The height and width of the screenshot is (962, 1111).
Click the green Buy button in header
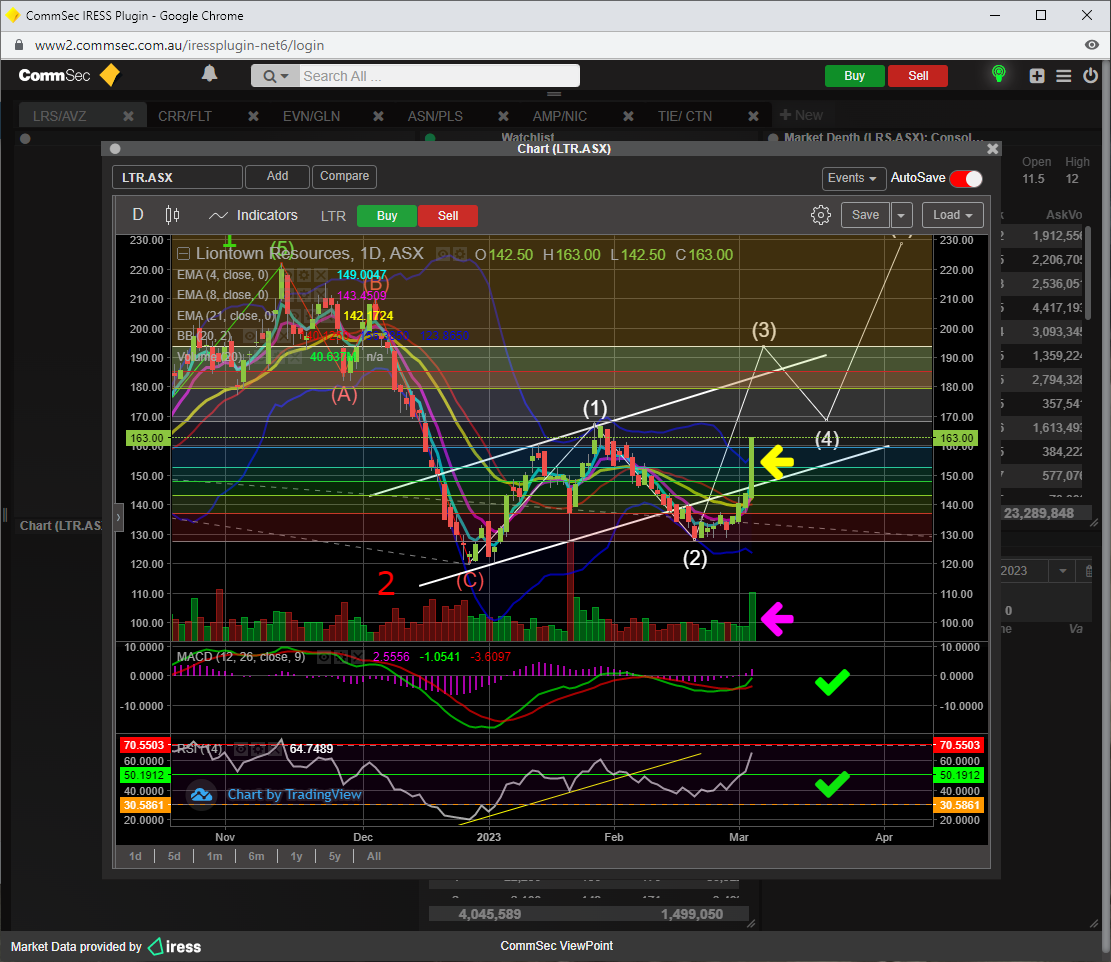point(855,76)
